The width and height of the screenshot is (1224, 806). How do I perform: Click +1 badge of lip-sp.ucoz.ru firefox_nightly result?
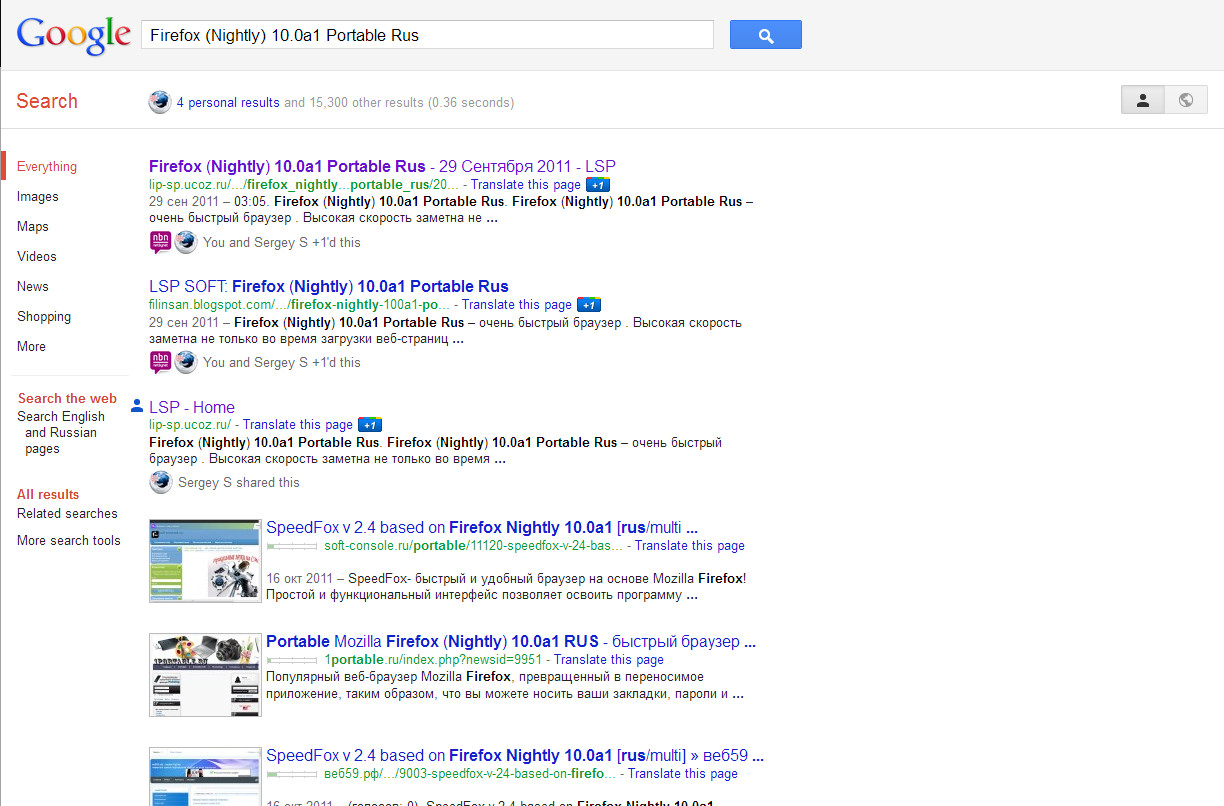click(598, 185)
